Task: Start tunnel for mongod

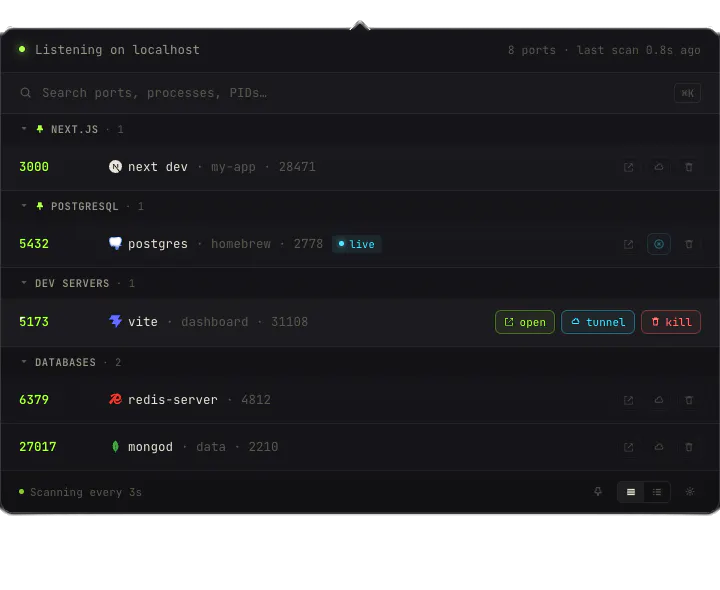Action: (659, 447)
